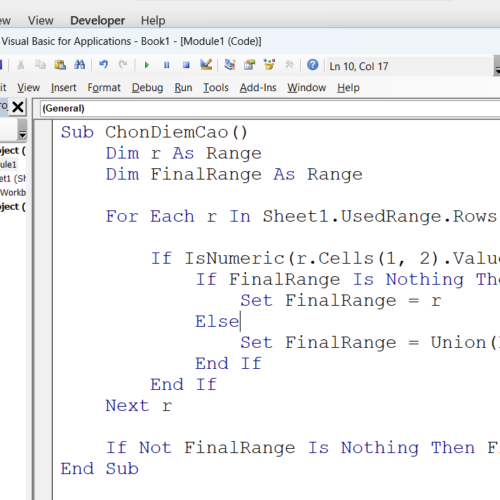Image resolution: width=500 pixels, height=500 pixels.
Task: Open the Debug menu
Action: point(147,88)
